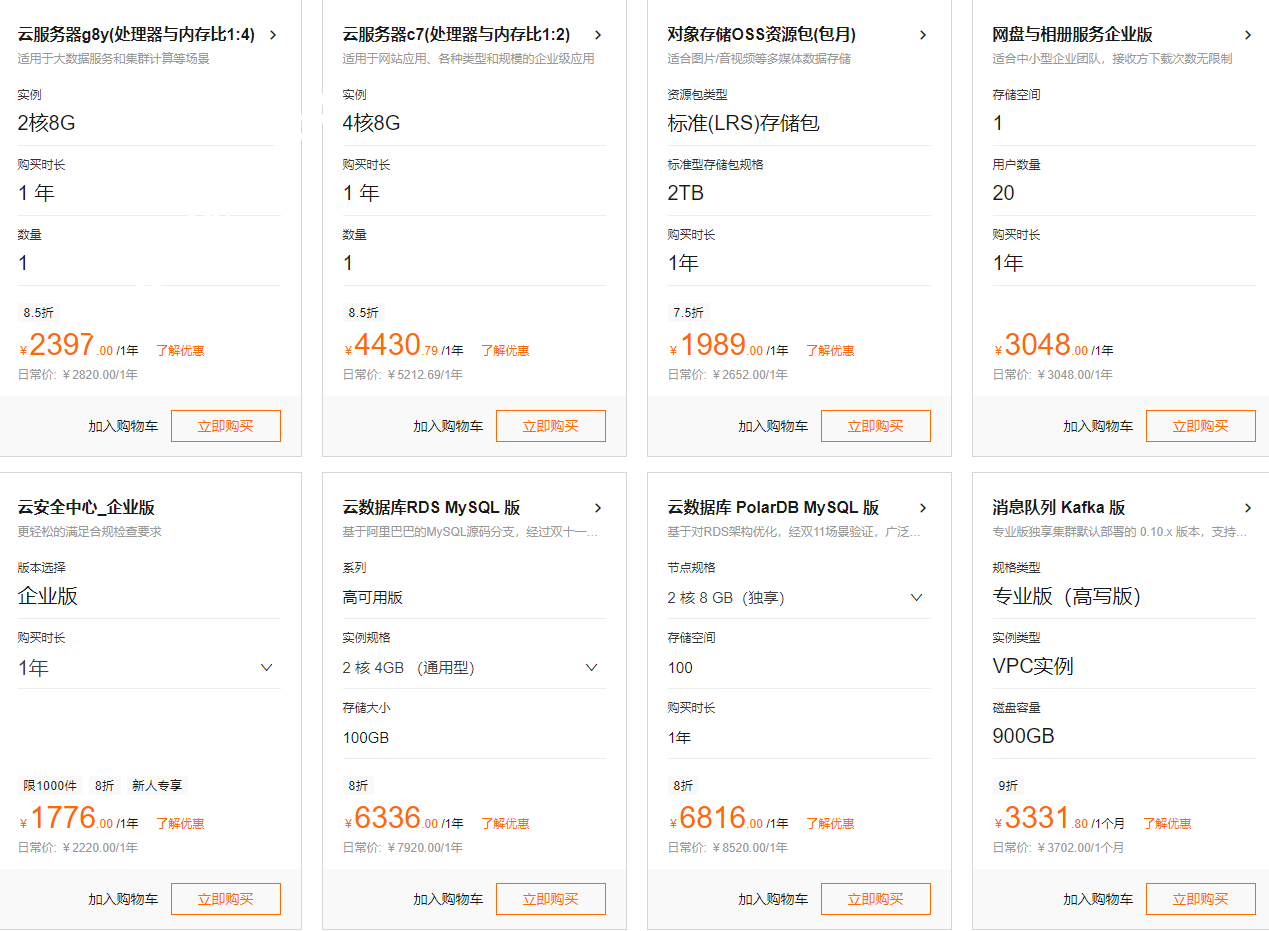
Task: Add PolarDB MySQL 版 to cart
Action: [773, 899]
